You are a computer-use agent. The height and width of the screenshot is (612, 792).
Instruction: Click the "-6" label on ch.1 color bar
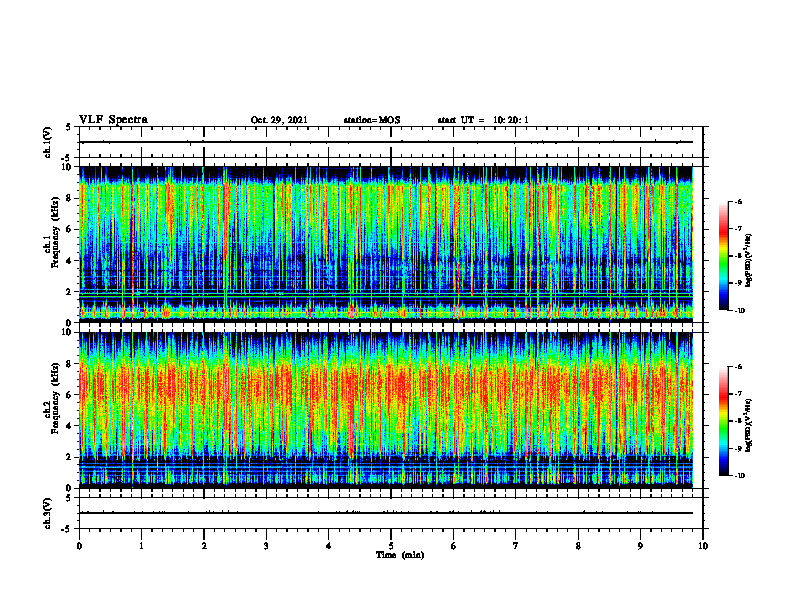pyautogui.click(x=738, y=202)
